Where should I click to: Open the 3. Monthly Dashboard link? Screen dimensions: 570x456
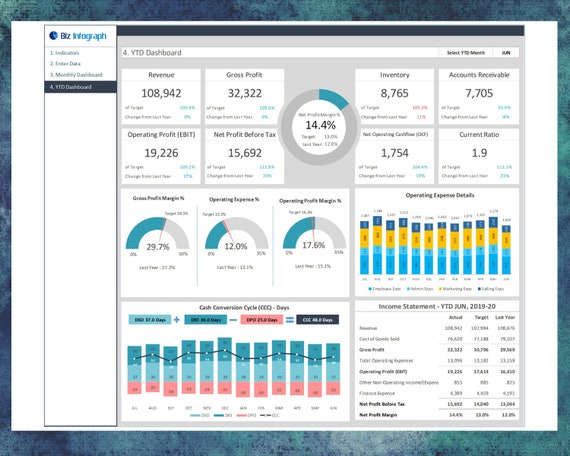click(76, 75)
